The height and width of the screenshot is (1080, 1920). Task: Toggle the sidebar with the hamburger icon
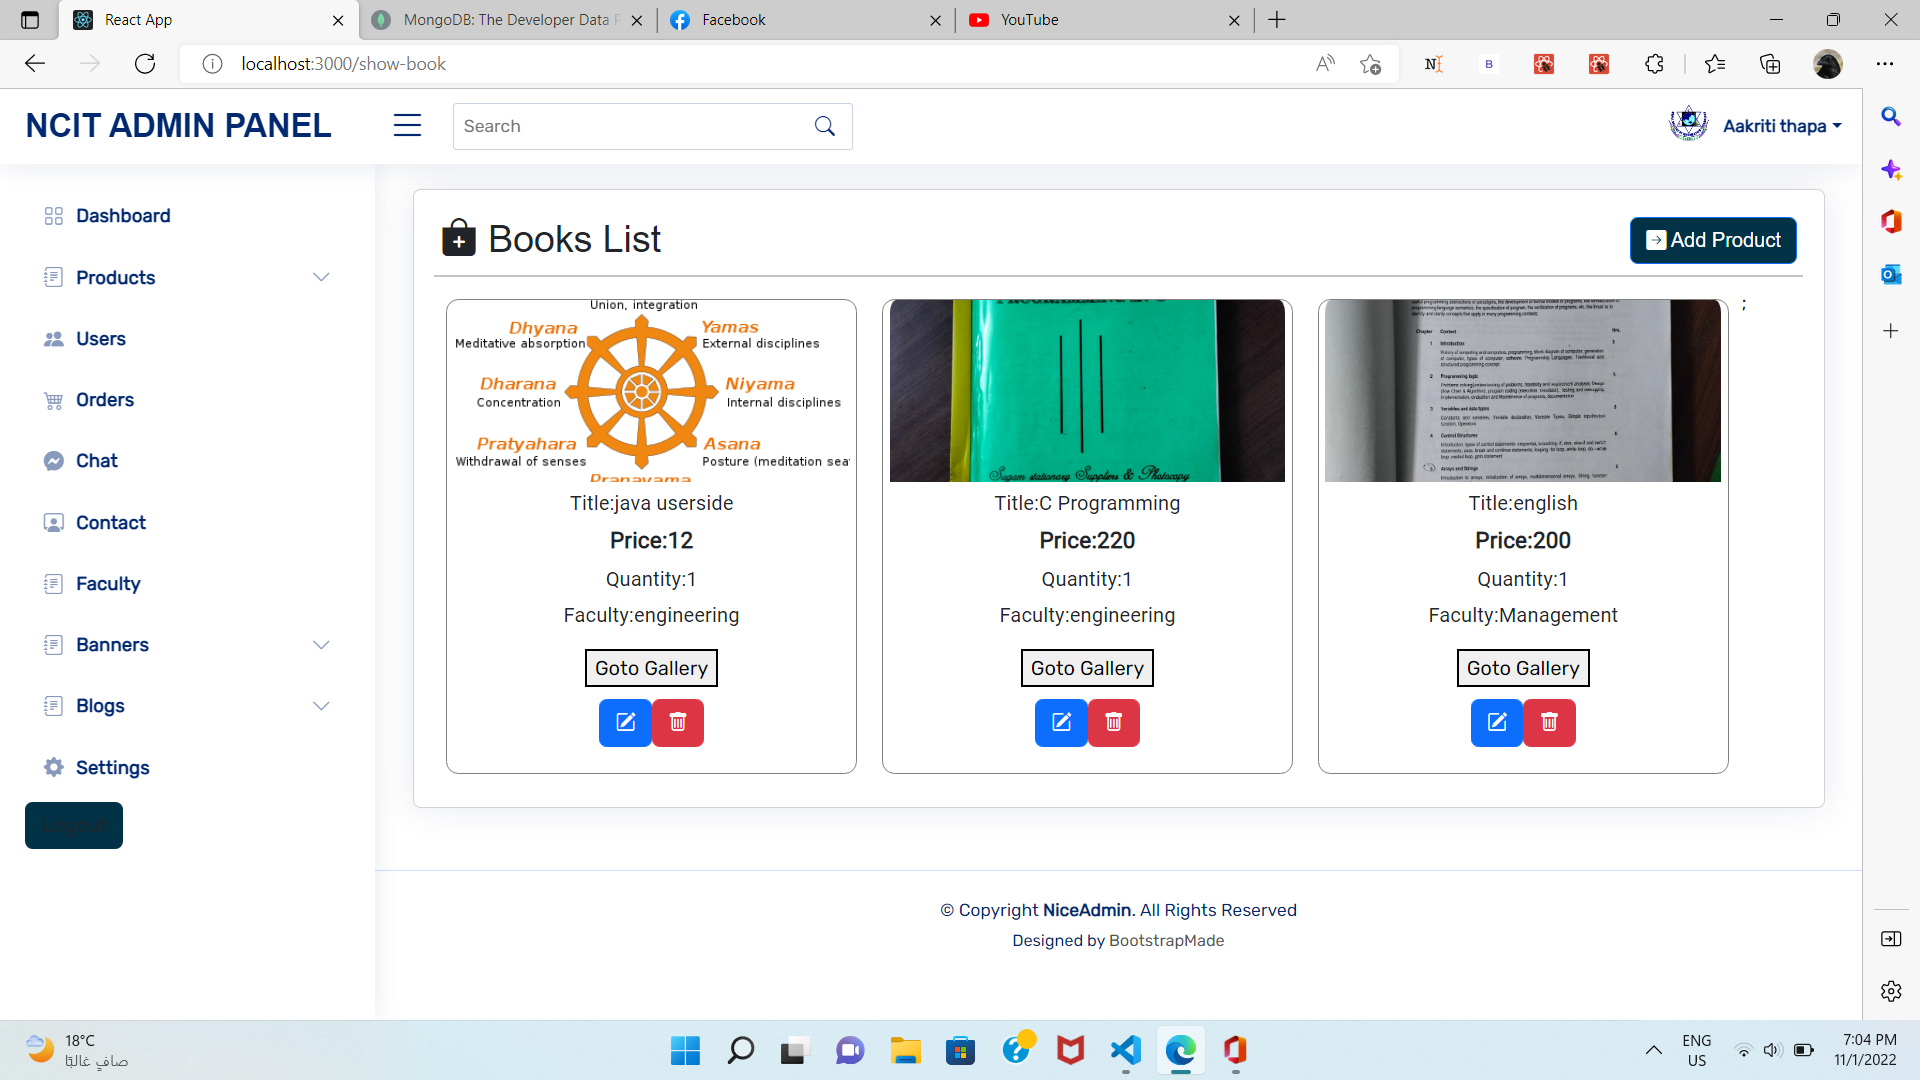(x=407, y=126)
